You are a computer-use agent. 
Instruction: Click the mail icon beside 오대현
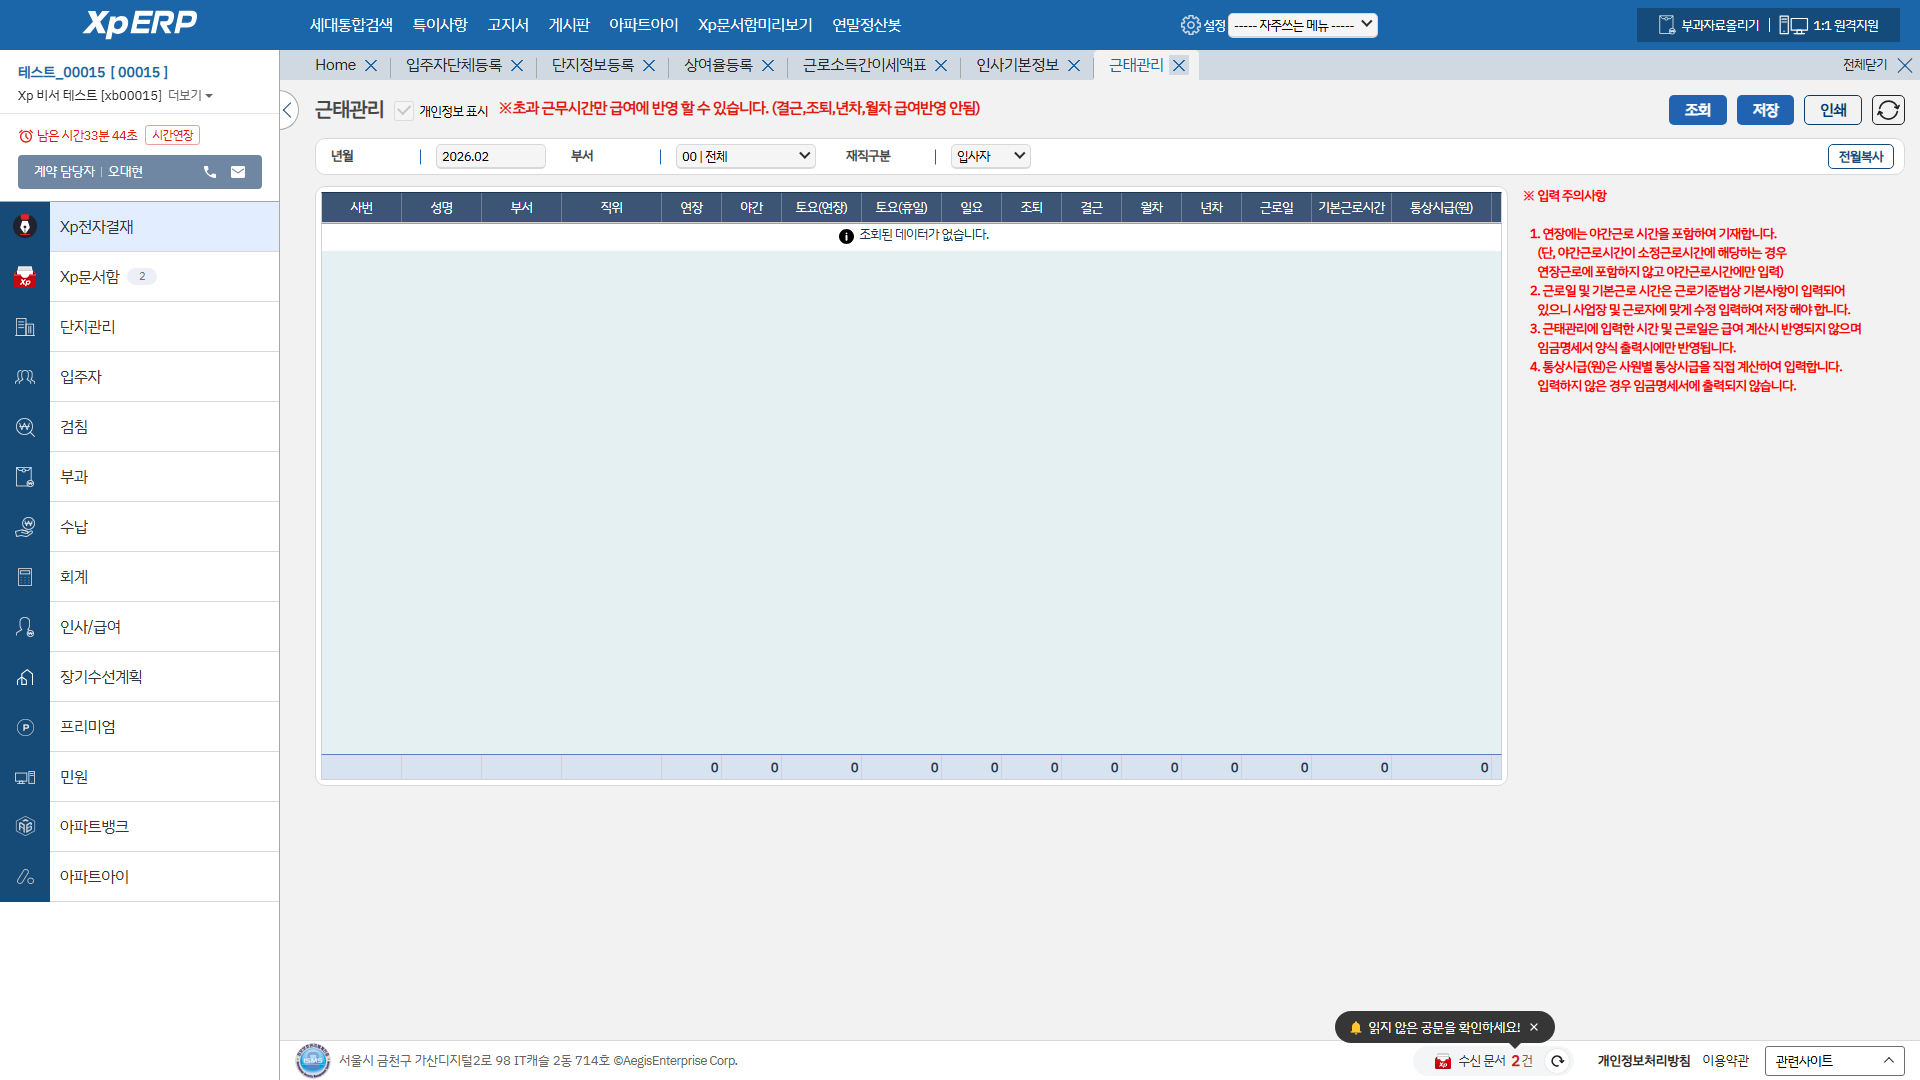click(x=238, y=172)
